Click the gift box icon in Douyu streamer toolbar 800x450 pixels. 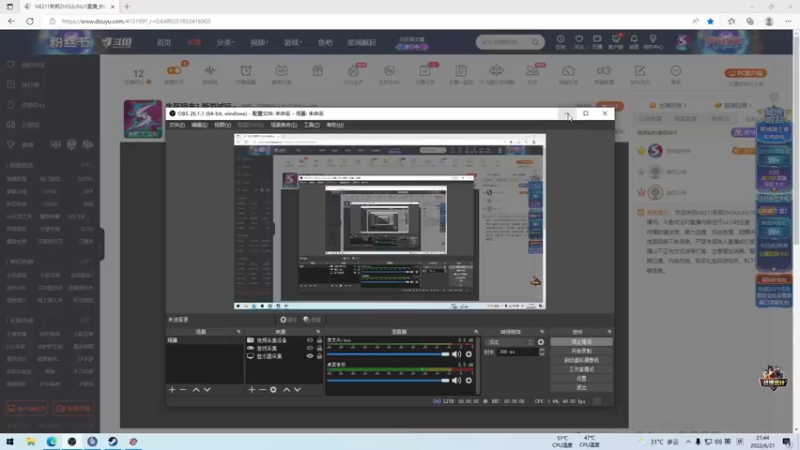pyautogui.click(x=317, y=73)
